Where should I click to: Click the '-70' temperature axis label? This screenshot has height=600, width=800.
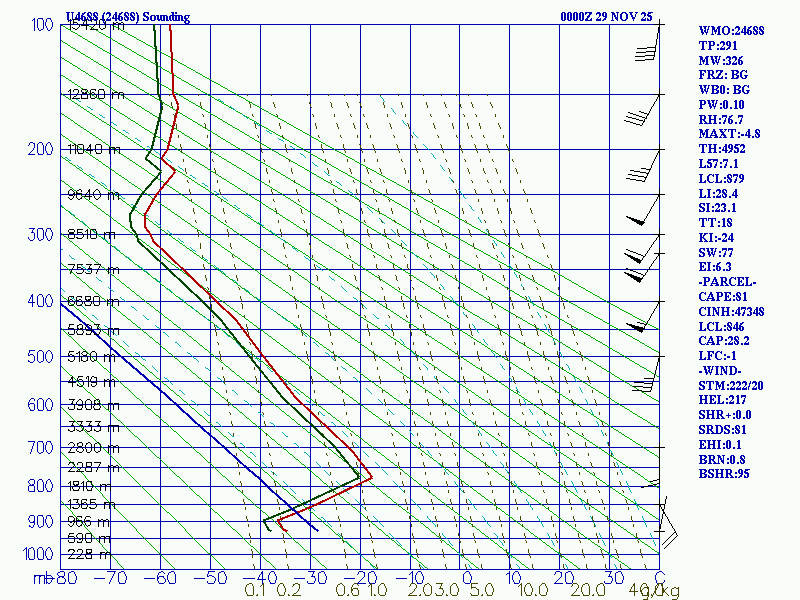coord(110,578)
